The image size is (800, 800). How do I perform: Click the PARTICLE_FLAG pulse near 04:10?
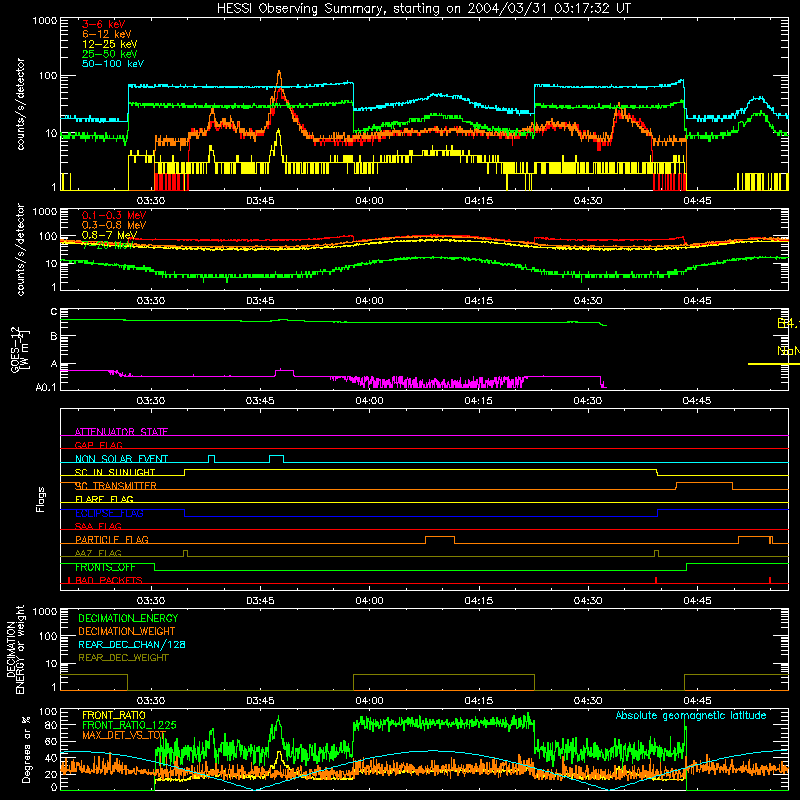440,540
